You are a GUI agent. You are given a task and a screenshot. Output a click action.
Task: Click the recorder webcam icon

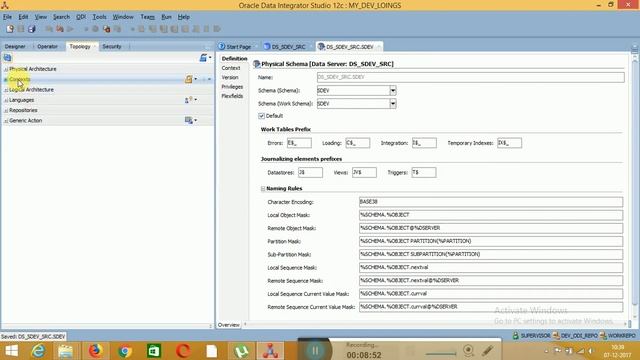pyautogui.click(x=469, y=350)
